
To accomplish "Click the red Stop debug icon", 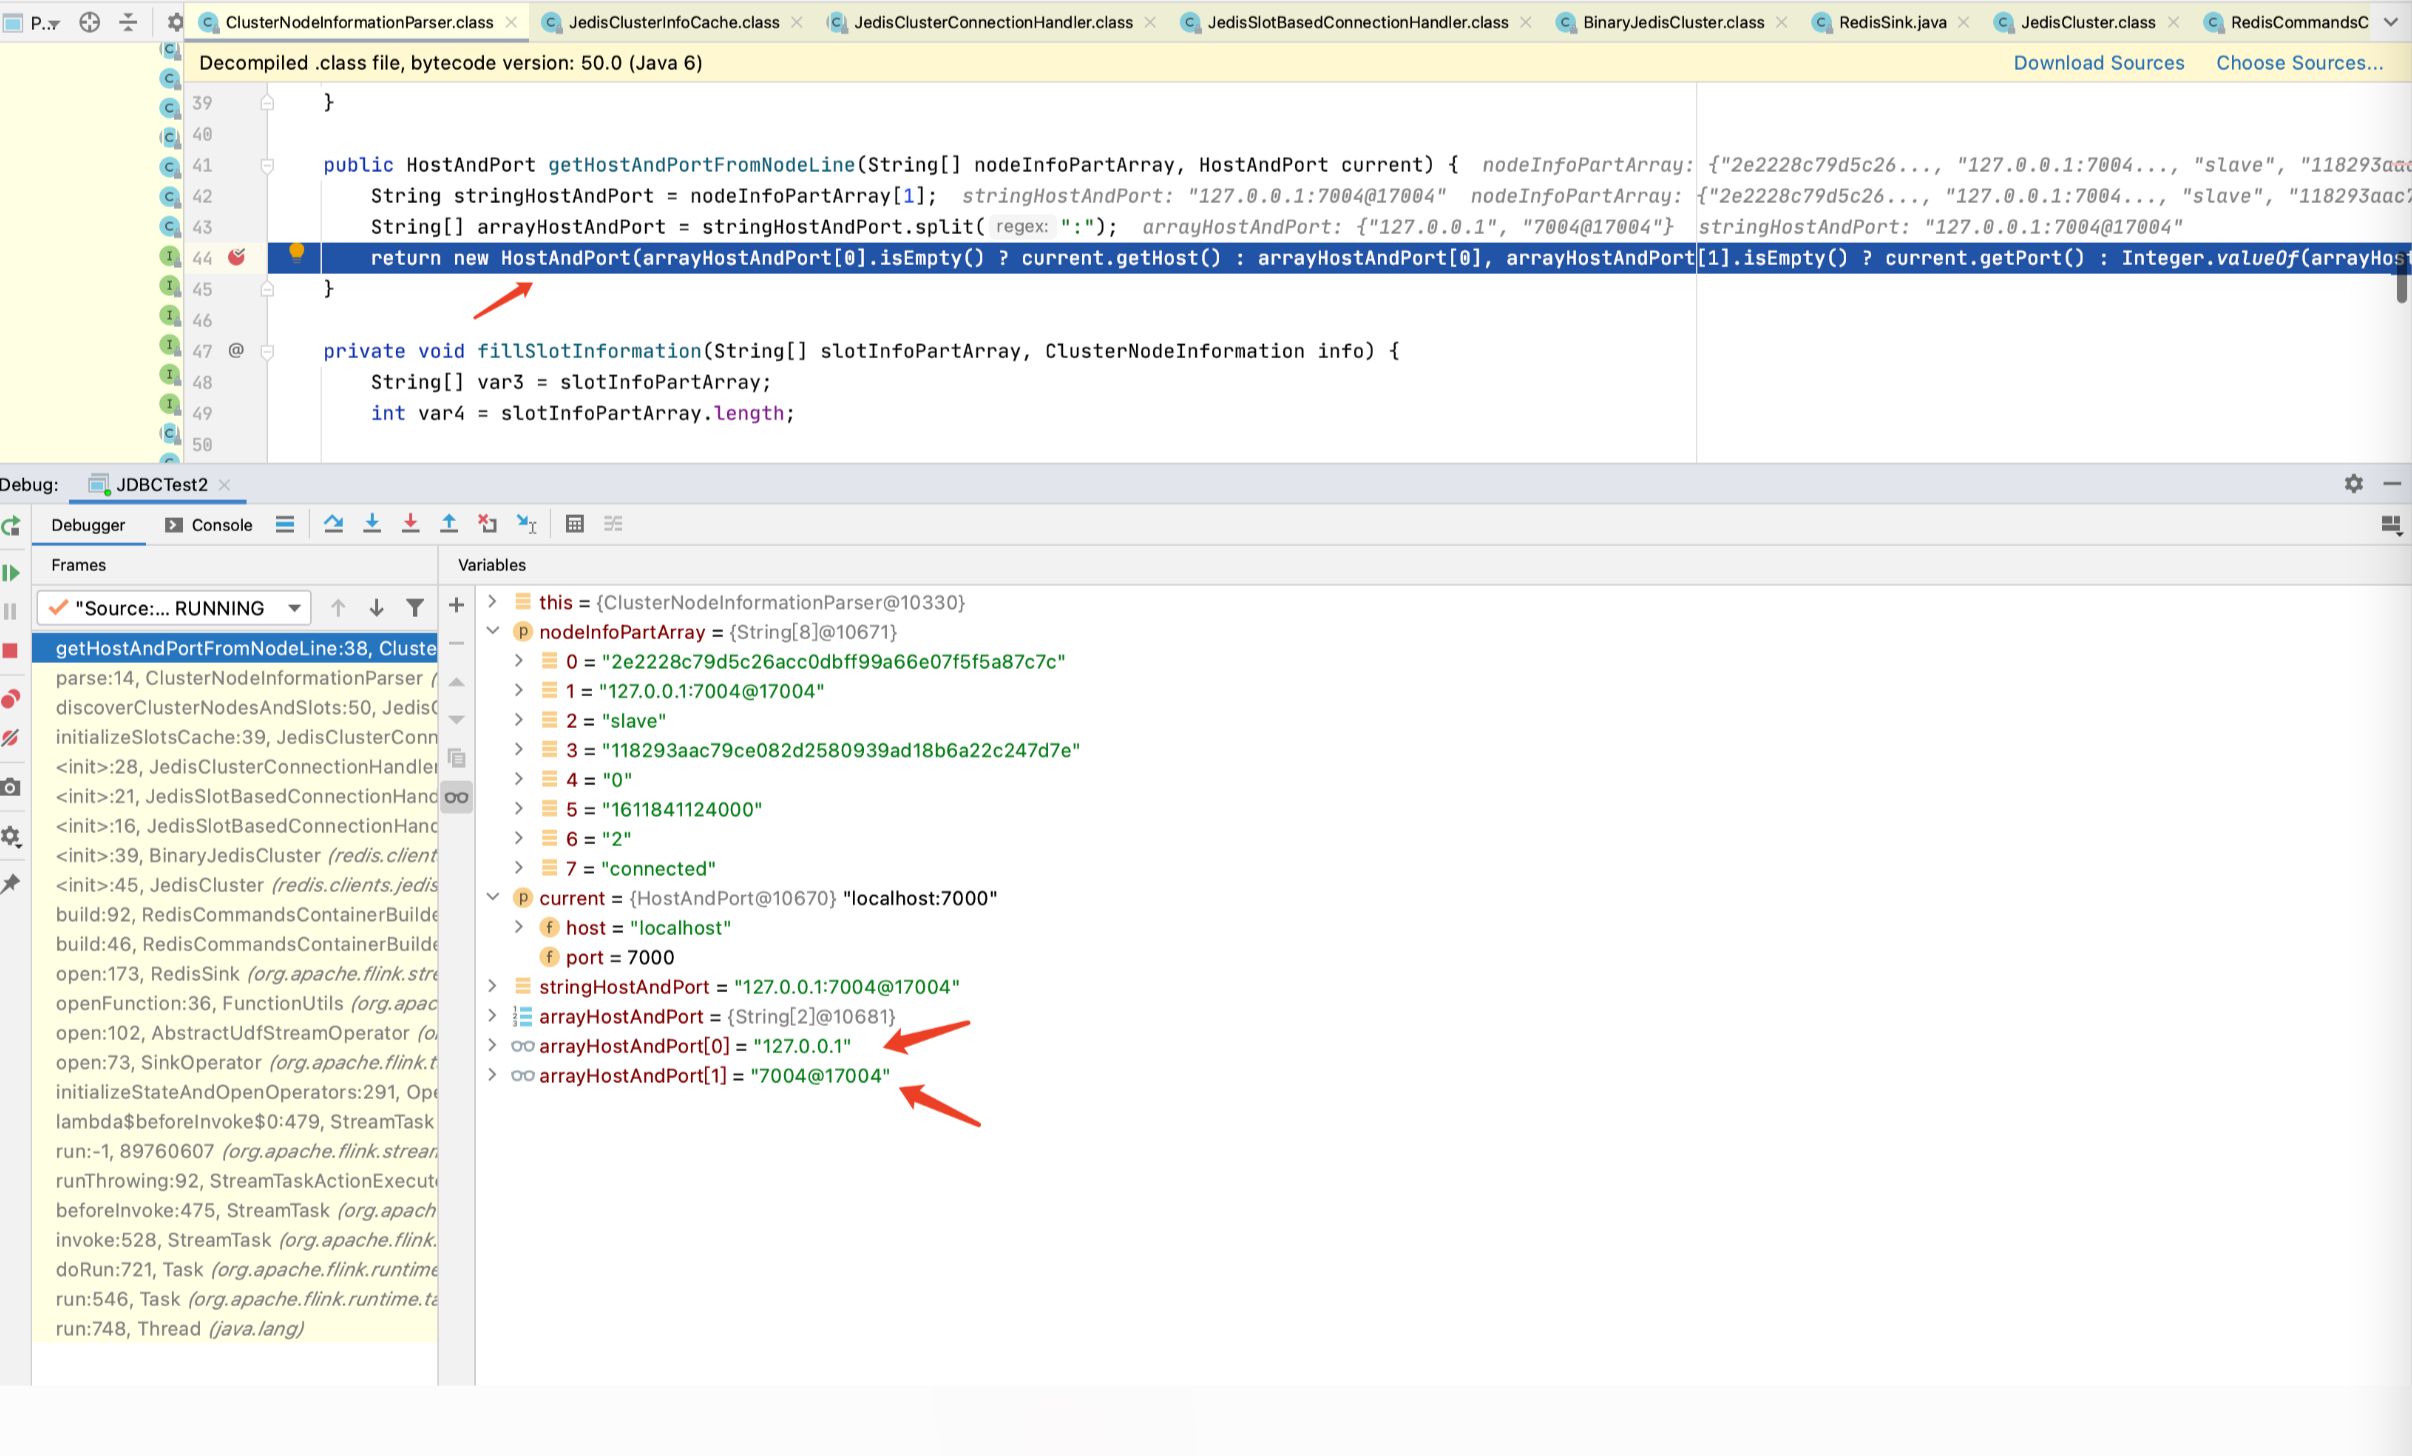I will (11, 651).
